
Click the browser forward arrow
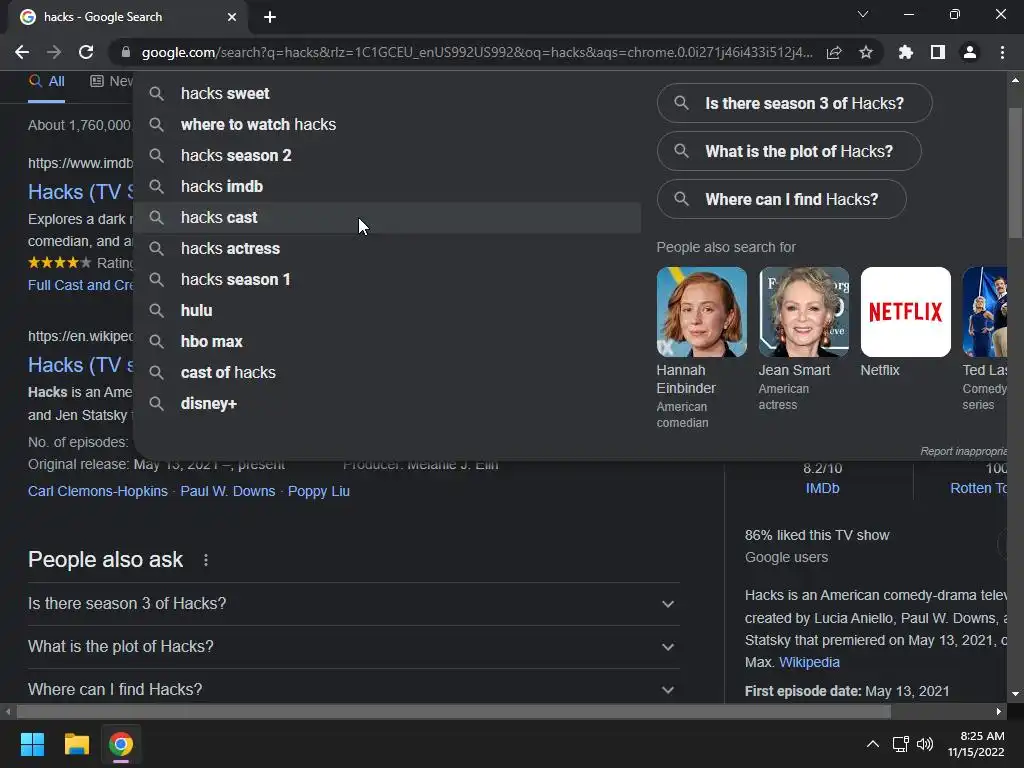coord(54,52)
